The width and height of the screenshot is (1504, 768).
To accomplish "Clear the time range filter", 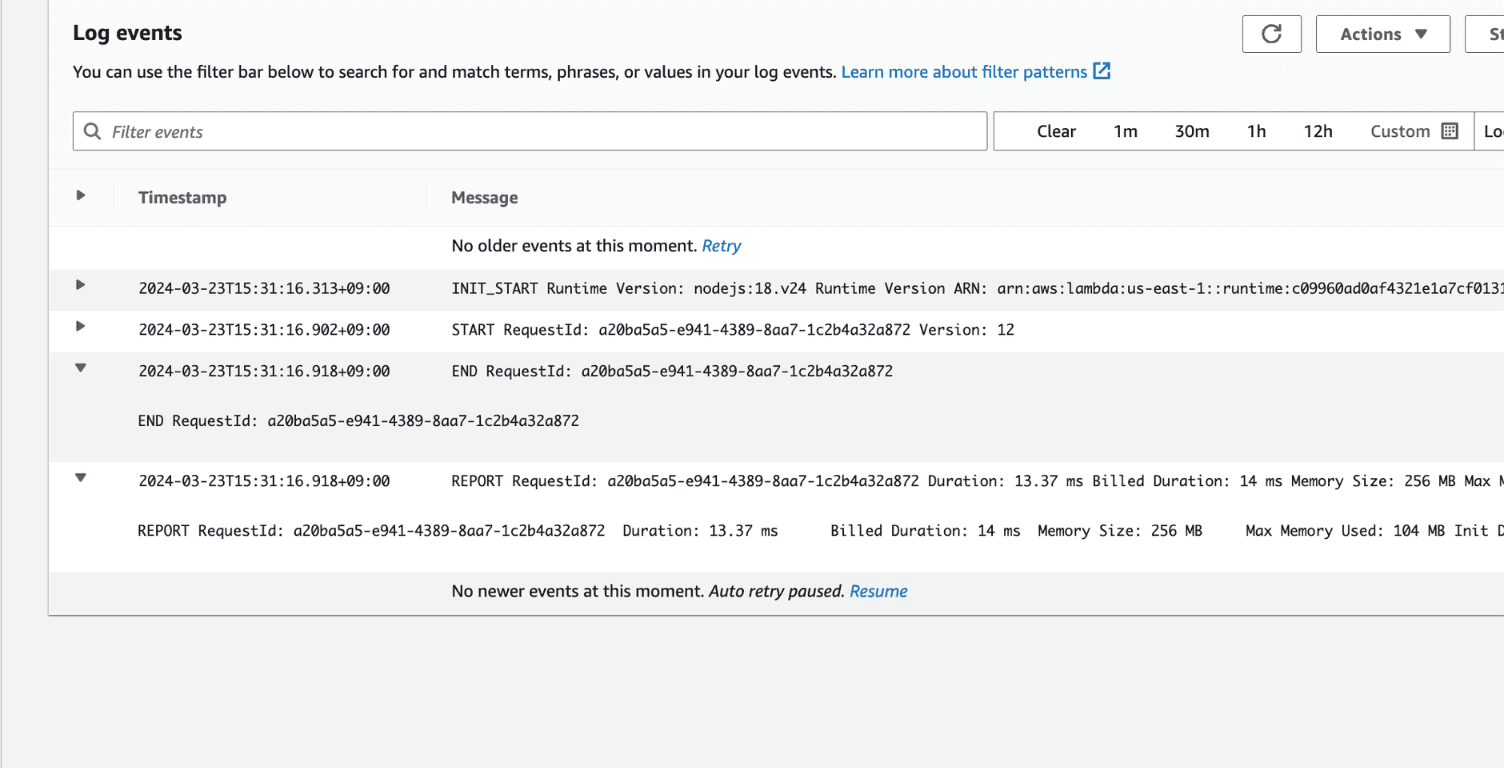I will pos(1056,131).
